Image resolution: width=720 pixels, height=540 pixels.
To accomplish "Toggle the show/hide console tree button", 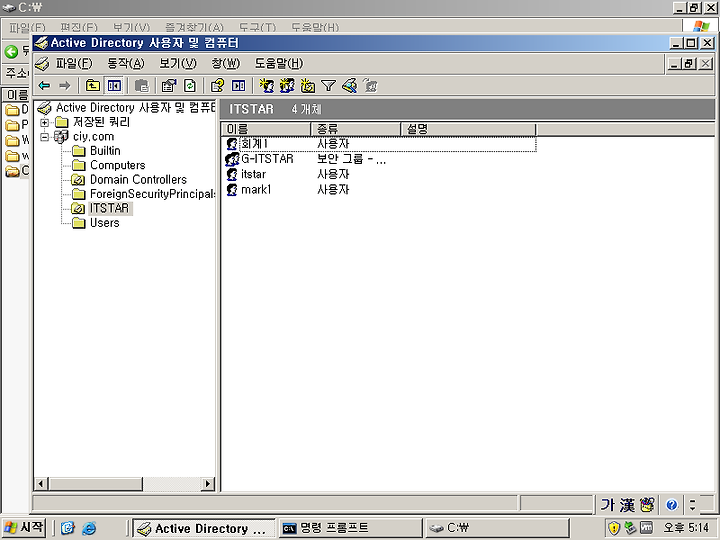I will pos(114,86).
